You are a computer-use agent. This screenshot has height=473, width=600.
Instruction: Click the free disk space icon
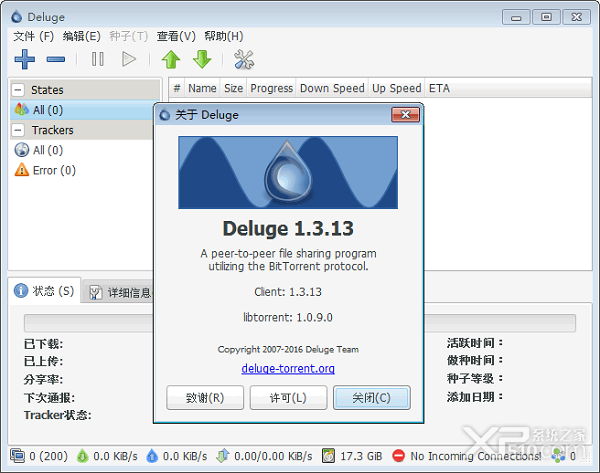point(328,456)
